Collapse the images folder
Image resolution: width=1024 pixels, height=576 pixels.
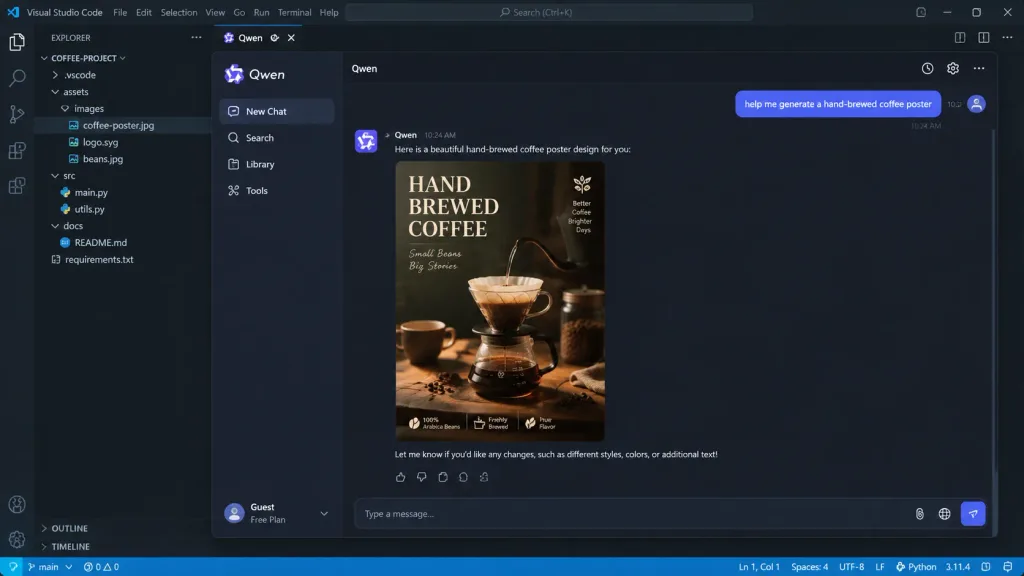pyautogui.click(x=65, y=108)
